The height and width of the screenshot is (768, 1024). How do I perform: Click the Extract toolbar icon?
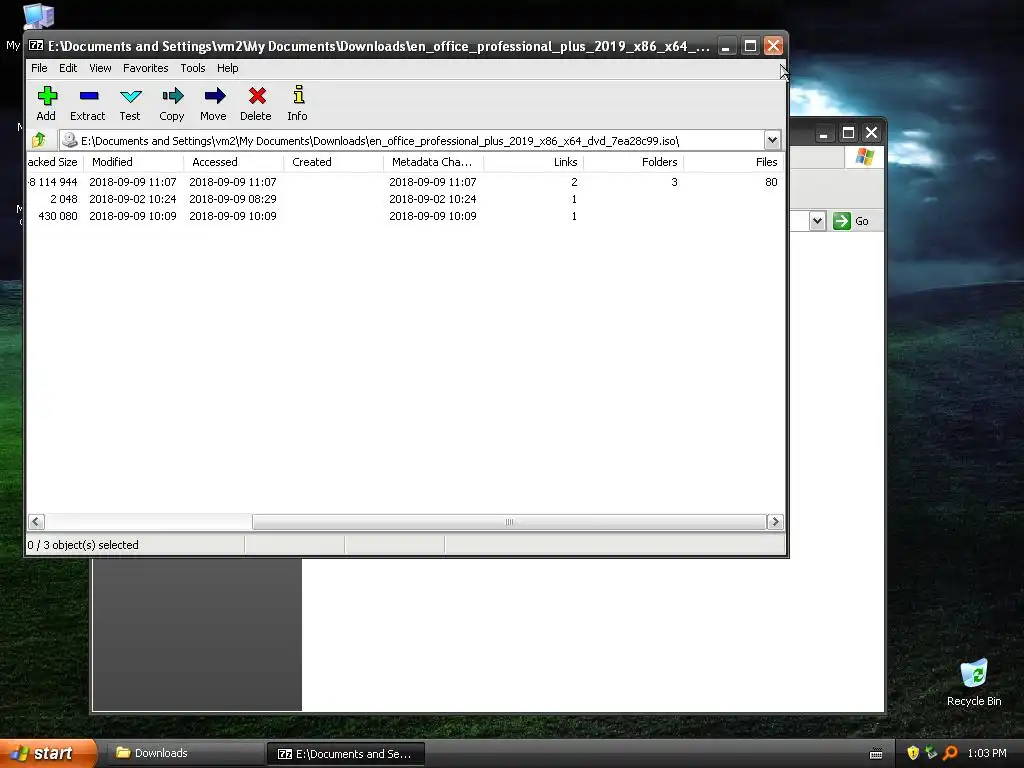tap(88, 96)
